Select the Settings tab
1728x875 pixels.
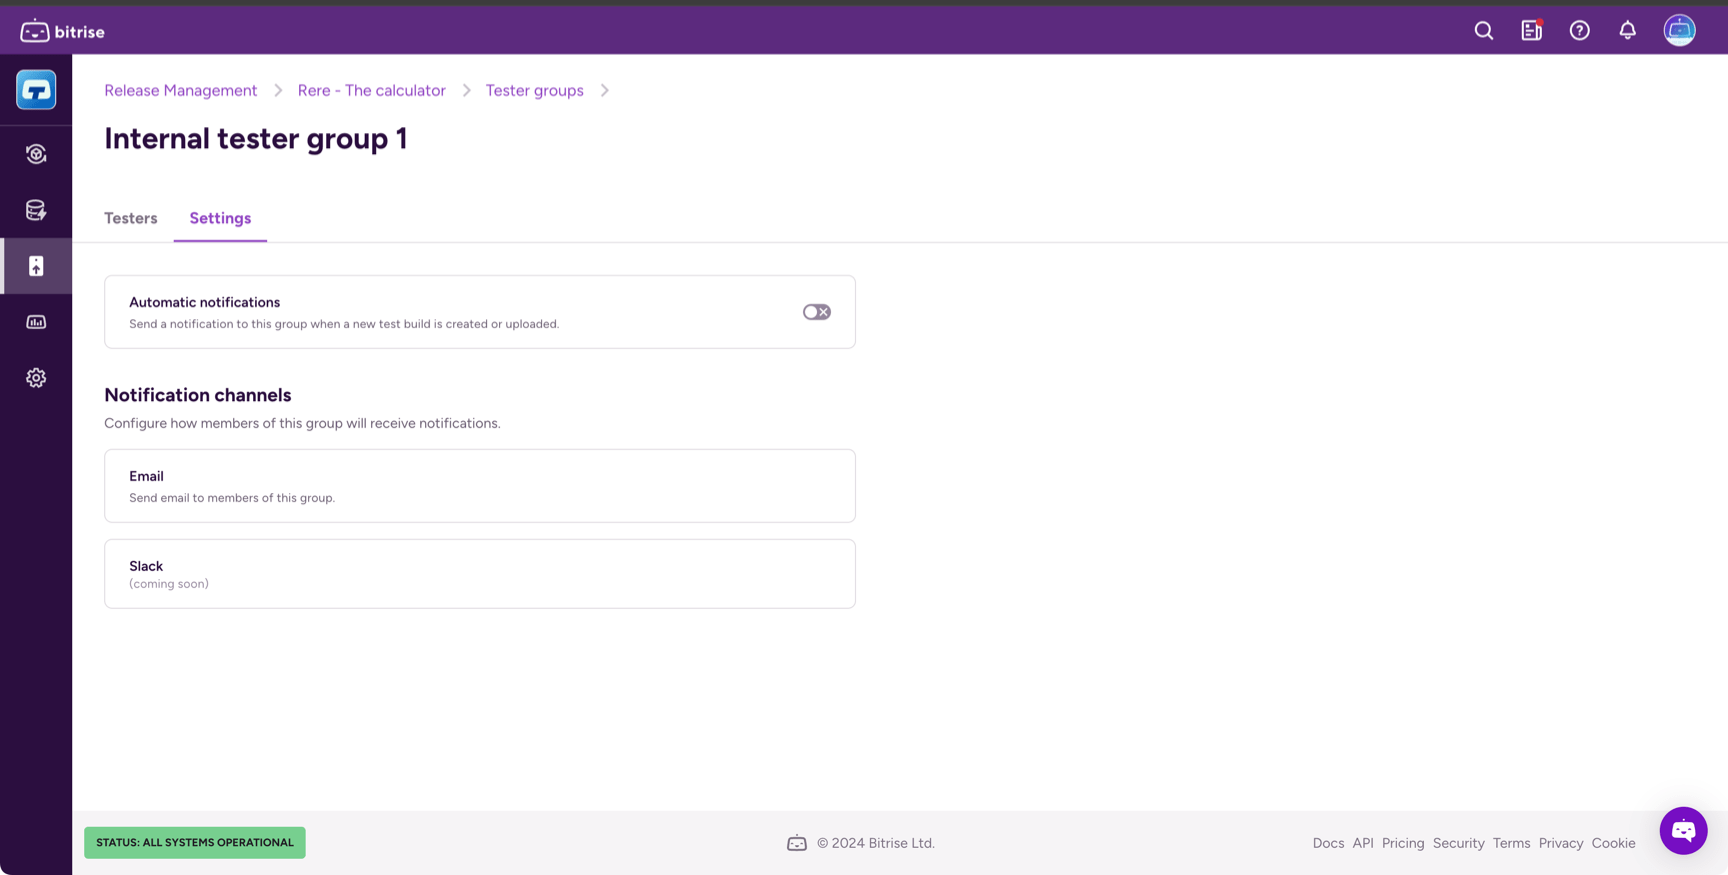coord(220,218)
